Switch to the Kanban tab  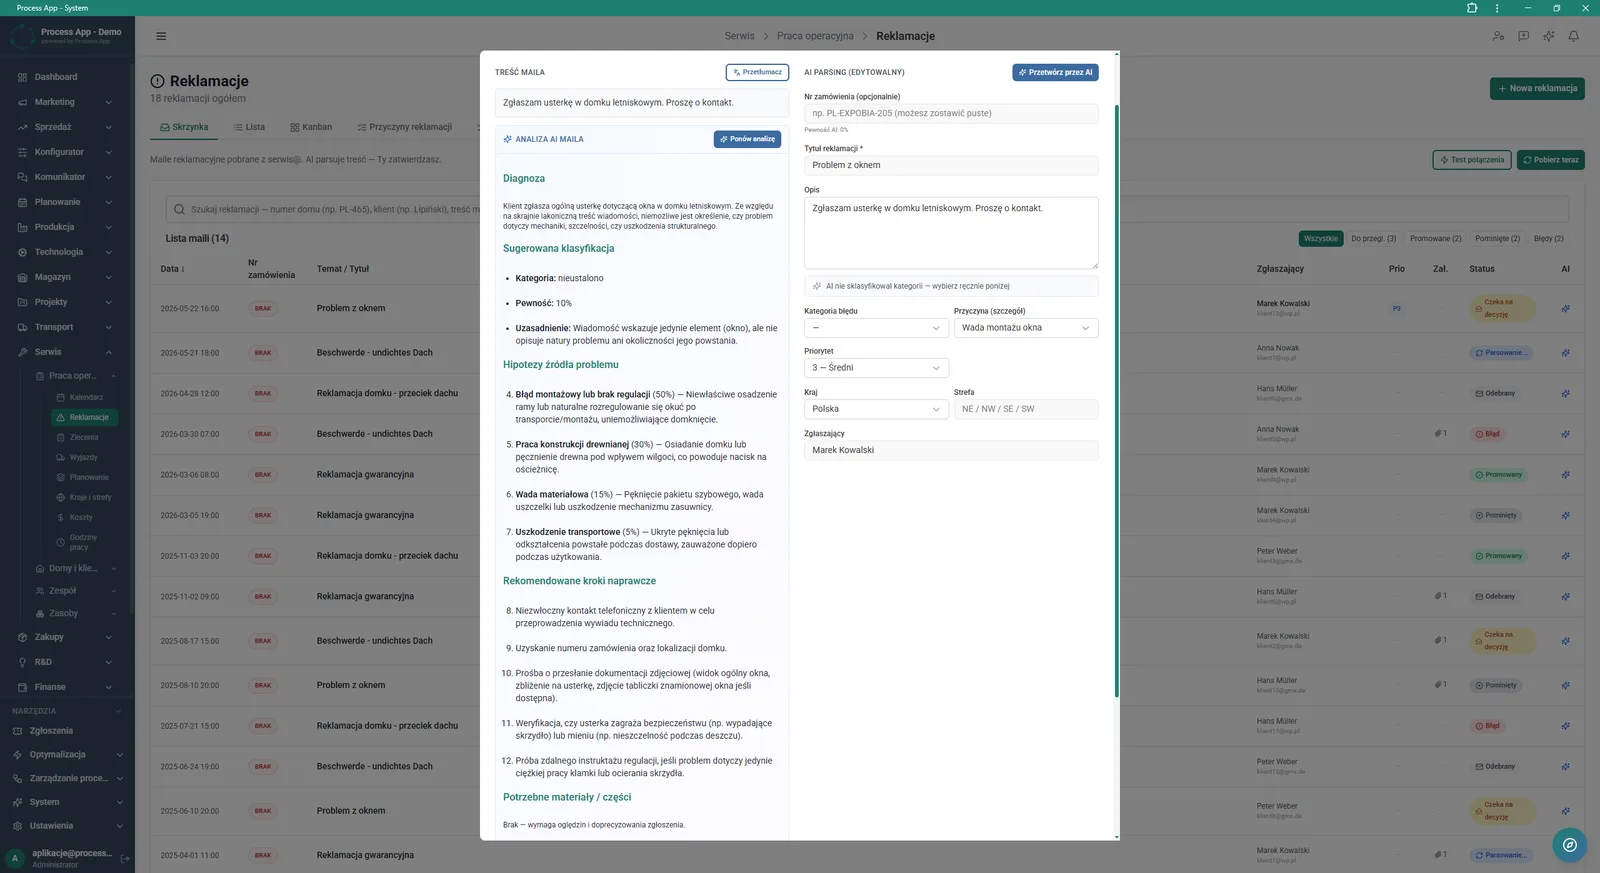(311, 127)
